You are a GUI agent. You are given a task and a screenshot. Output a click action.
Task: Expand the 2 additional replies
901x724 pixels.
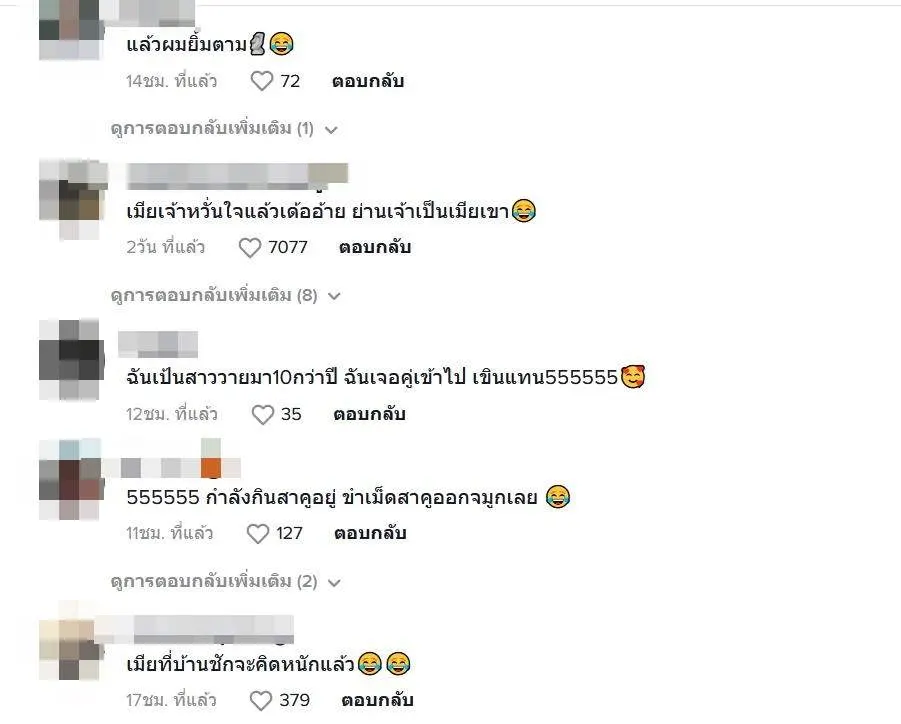tap(226, 581)
